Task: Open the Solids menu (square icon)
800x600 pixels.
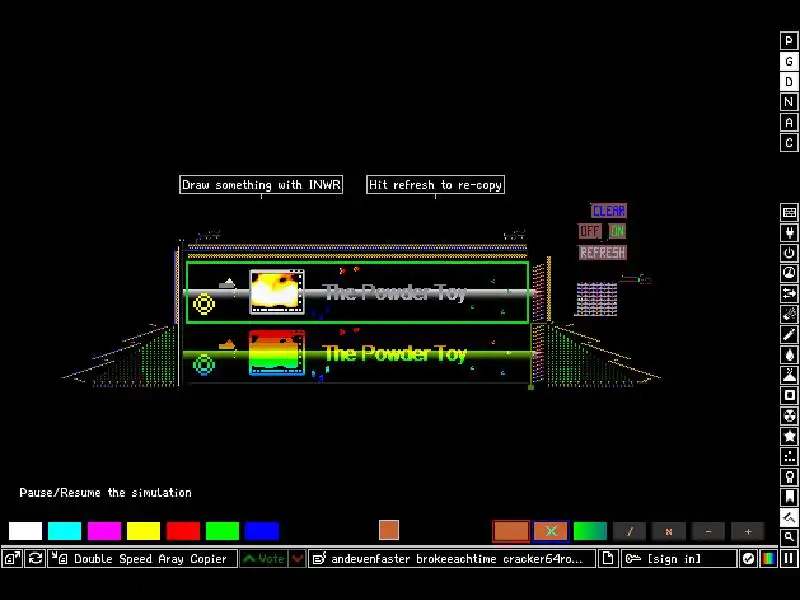Action: pyautogui.click(x=789, y=395)
